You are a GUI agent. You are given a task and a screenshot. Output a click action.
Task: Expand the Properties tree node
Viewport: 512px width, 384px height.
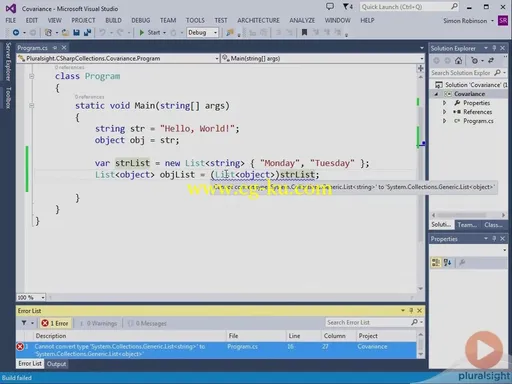point(444,103)
